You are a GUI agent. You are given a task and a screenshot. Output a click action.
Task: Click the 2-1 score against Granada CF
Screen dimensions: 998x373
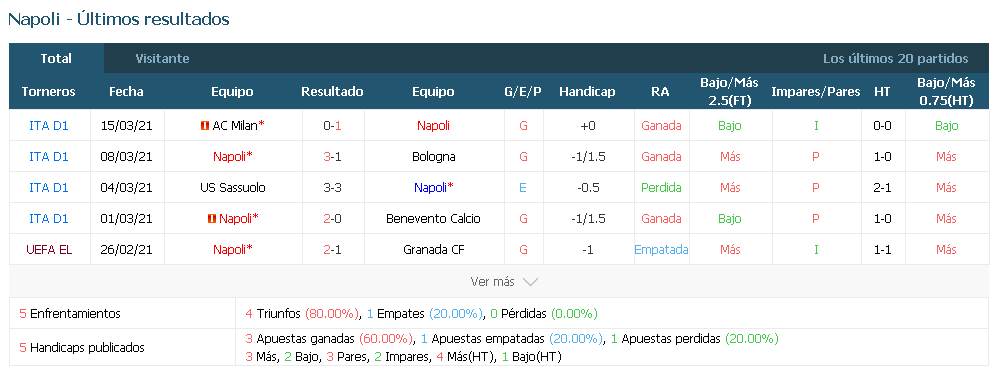(x=332, y=250)
